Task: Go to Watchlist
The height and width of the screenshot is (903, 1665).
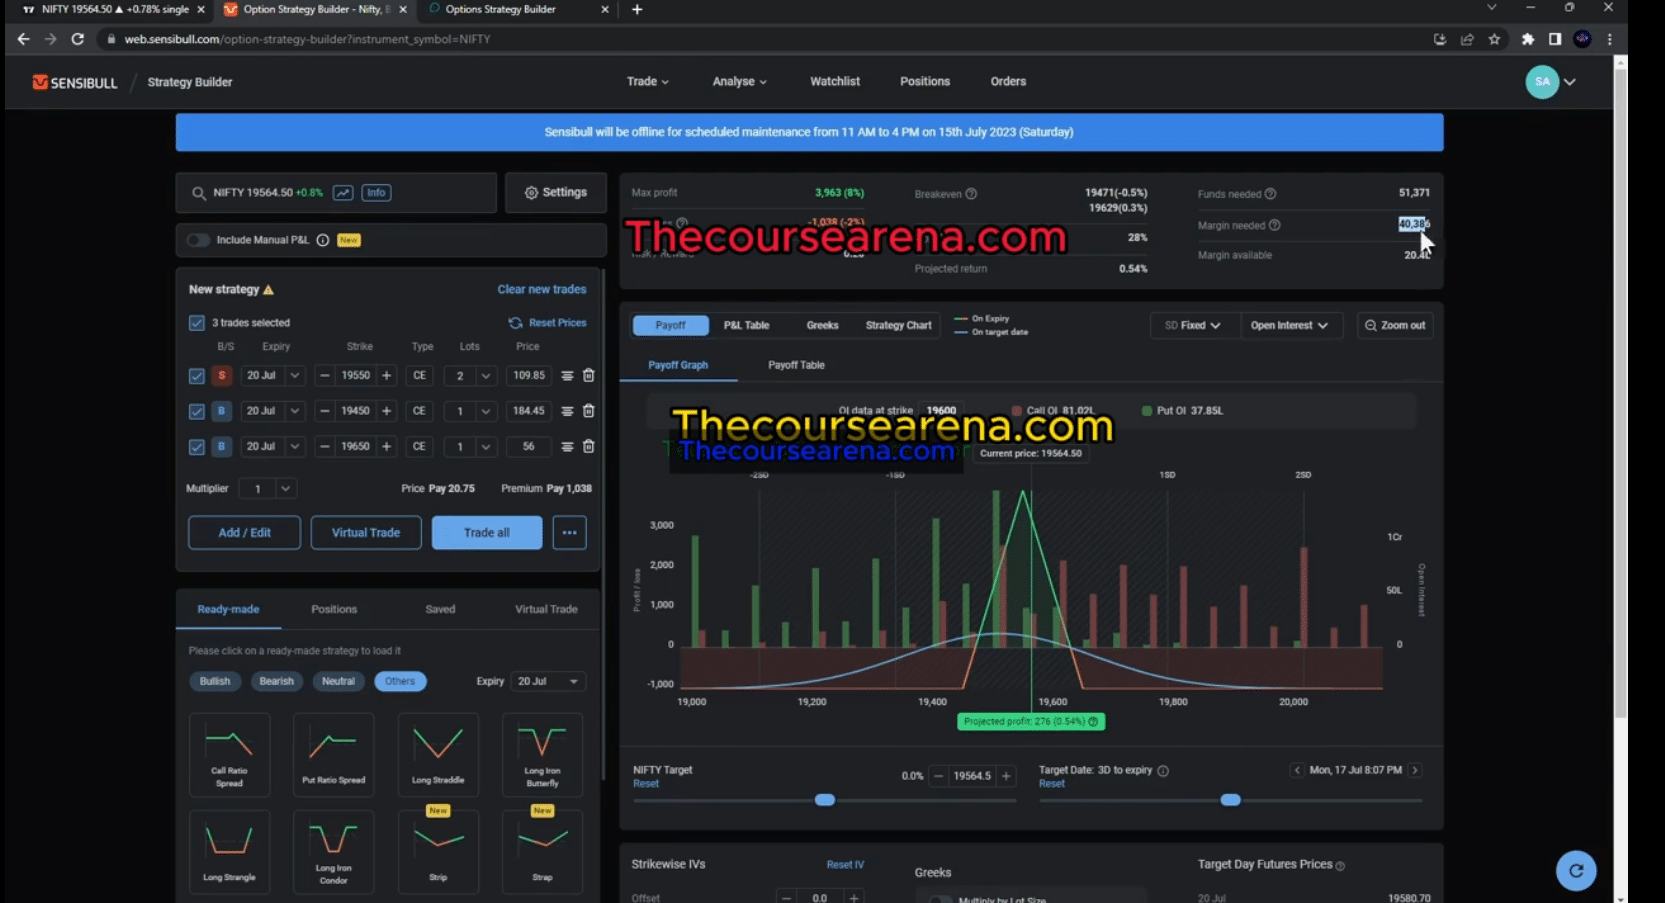Action: pos(835,82)
